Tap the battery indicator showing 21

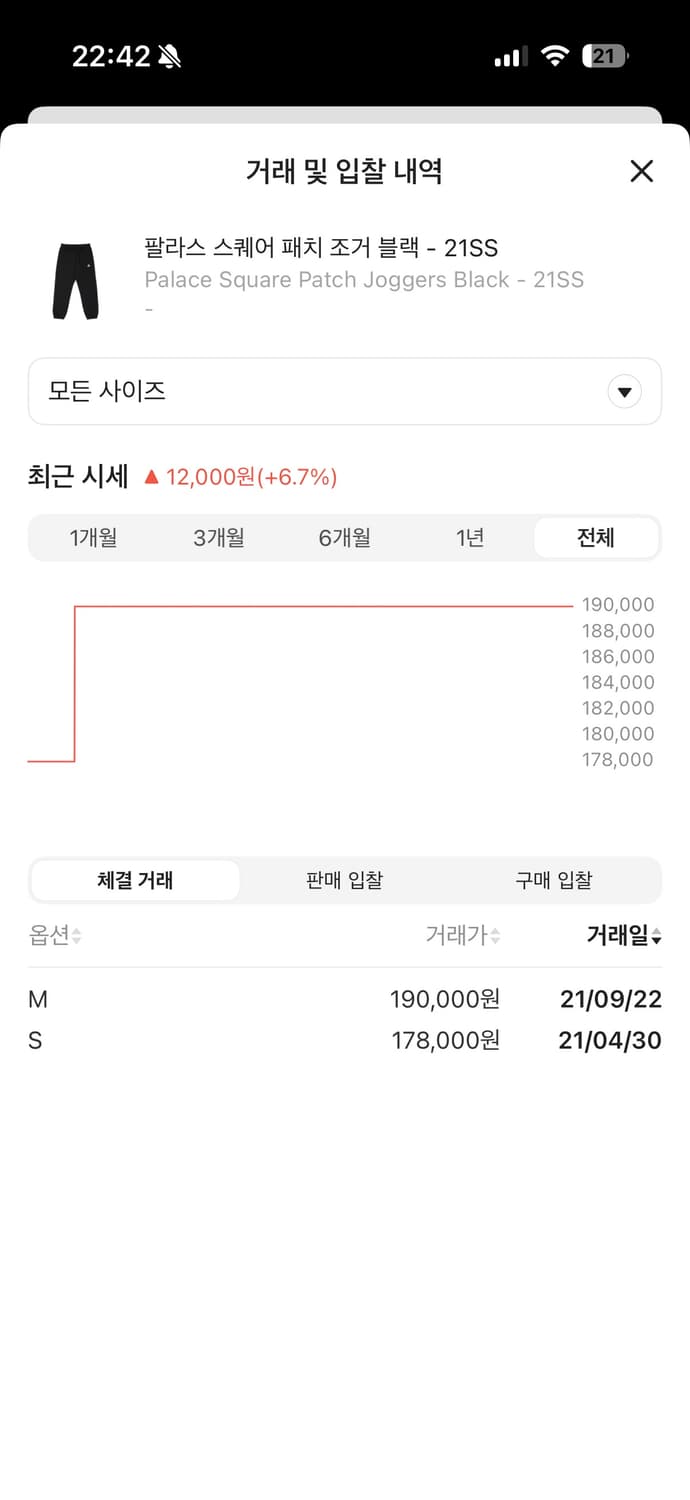(601, 56)
